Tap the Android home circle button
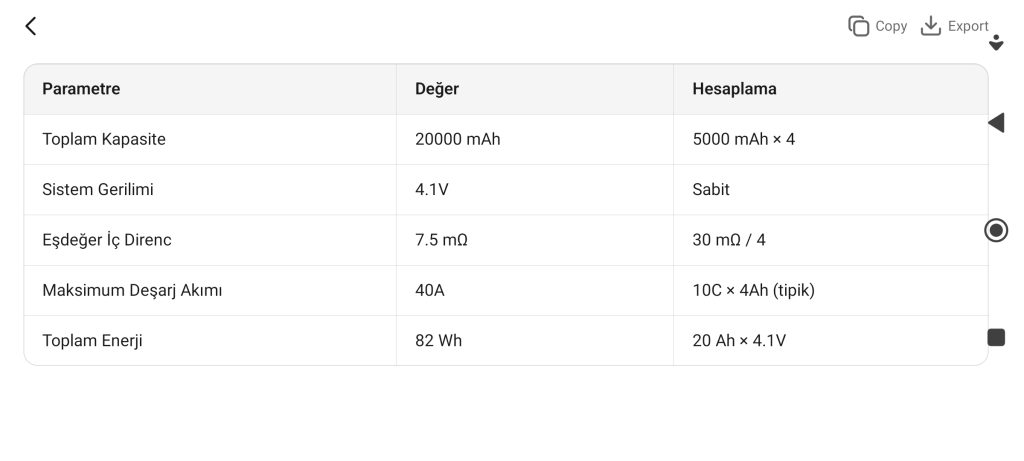 (996, 230)
